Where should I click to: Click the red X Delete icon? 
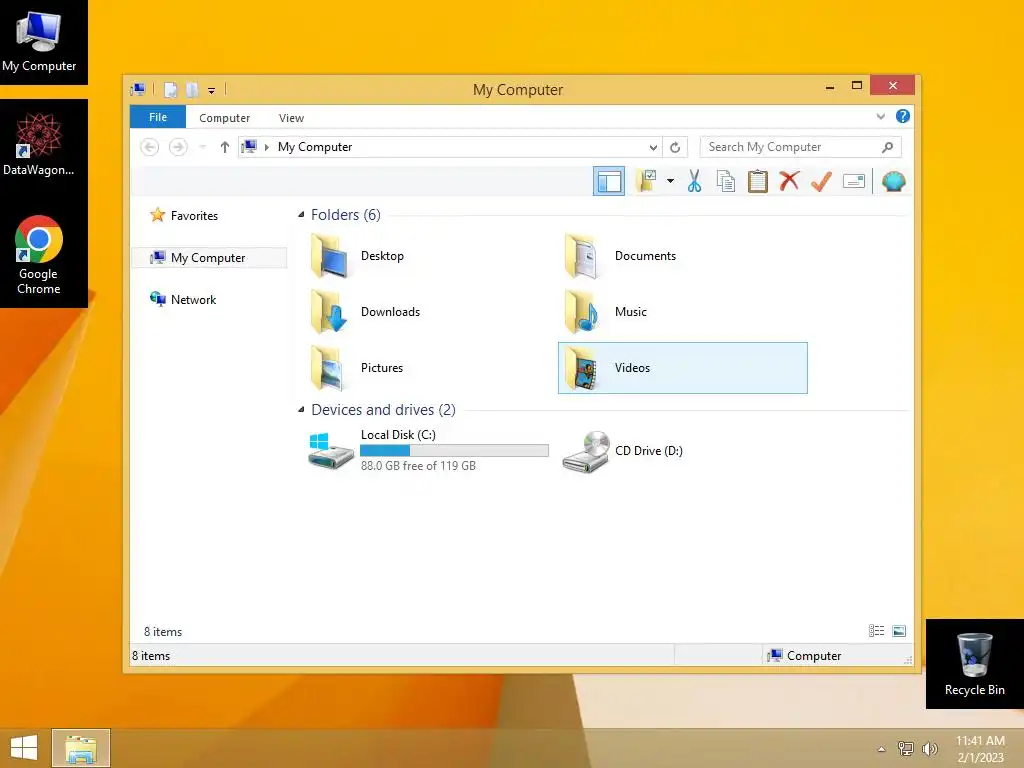pos(790,181)
